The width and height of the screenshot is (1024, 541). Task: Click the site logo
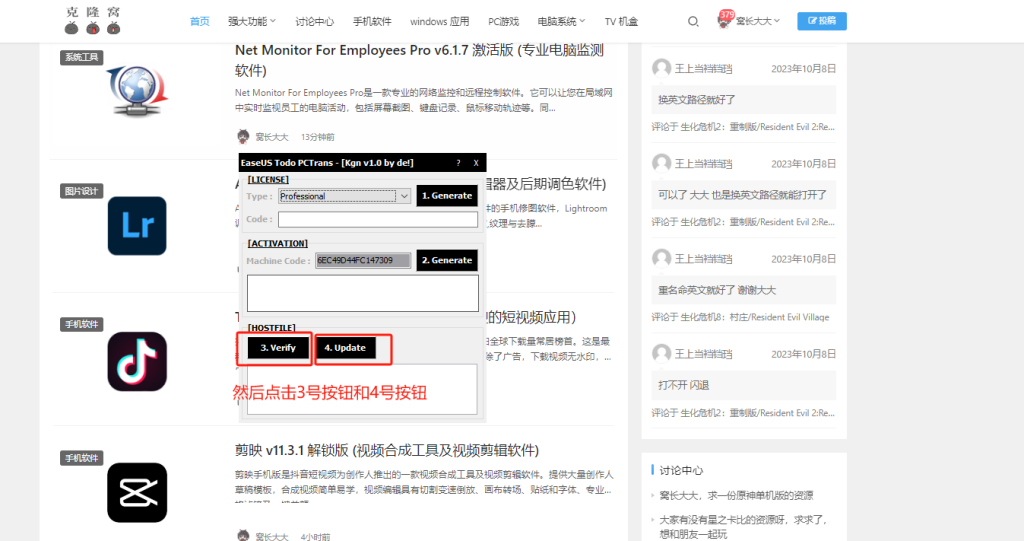(93, 20)
